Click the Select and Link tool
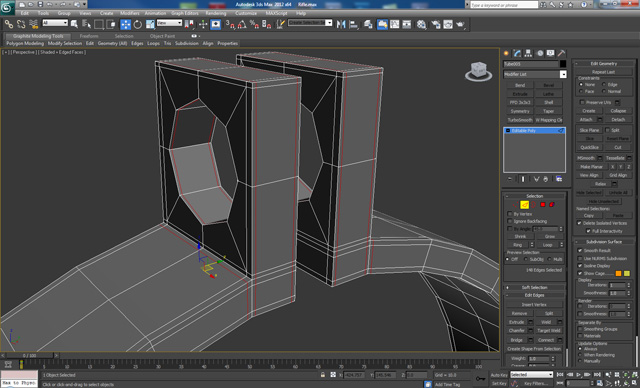 9,24
